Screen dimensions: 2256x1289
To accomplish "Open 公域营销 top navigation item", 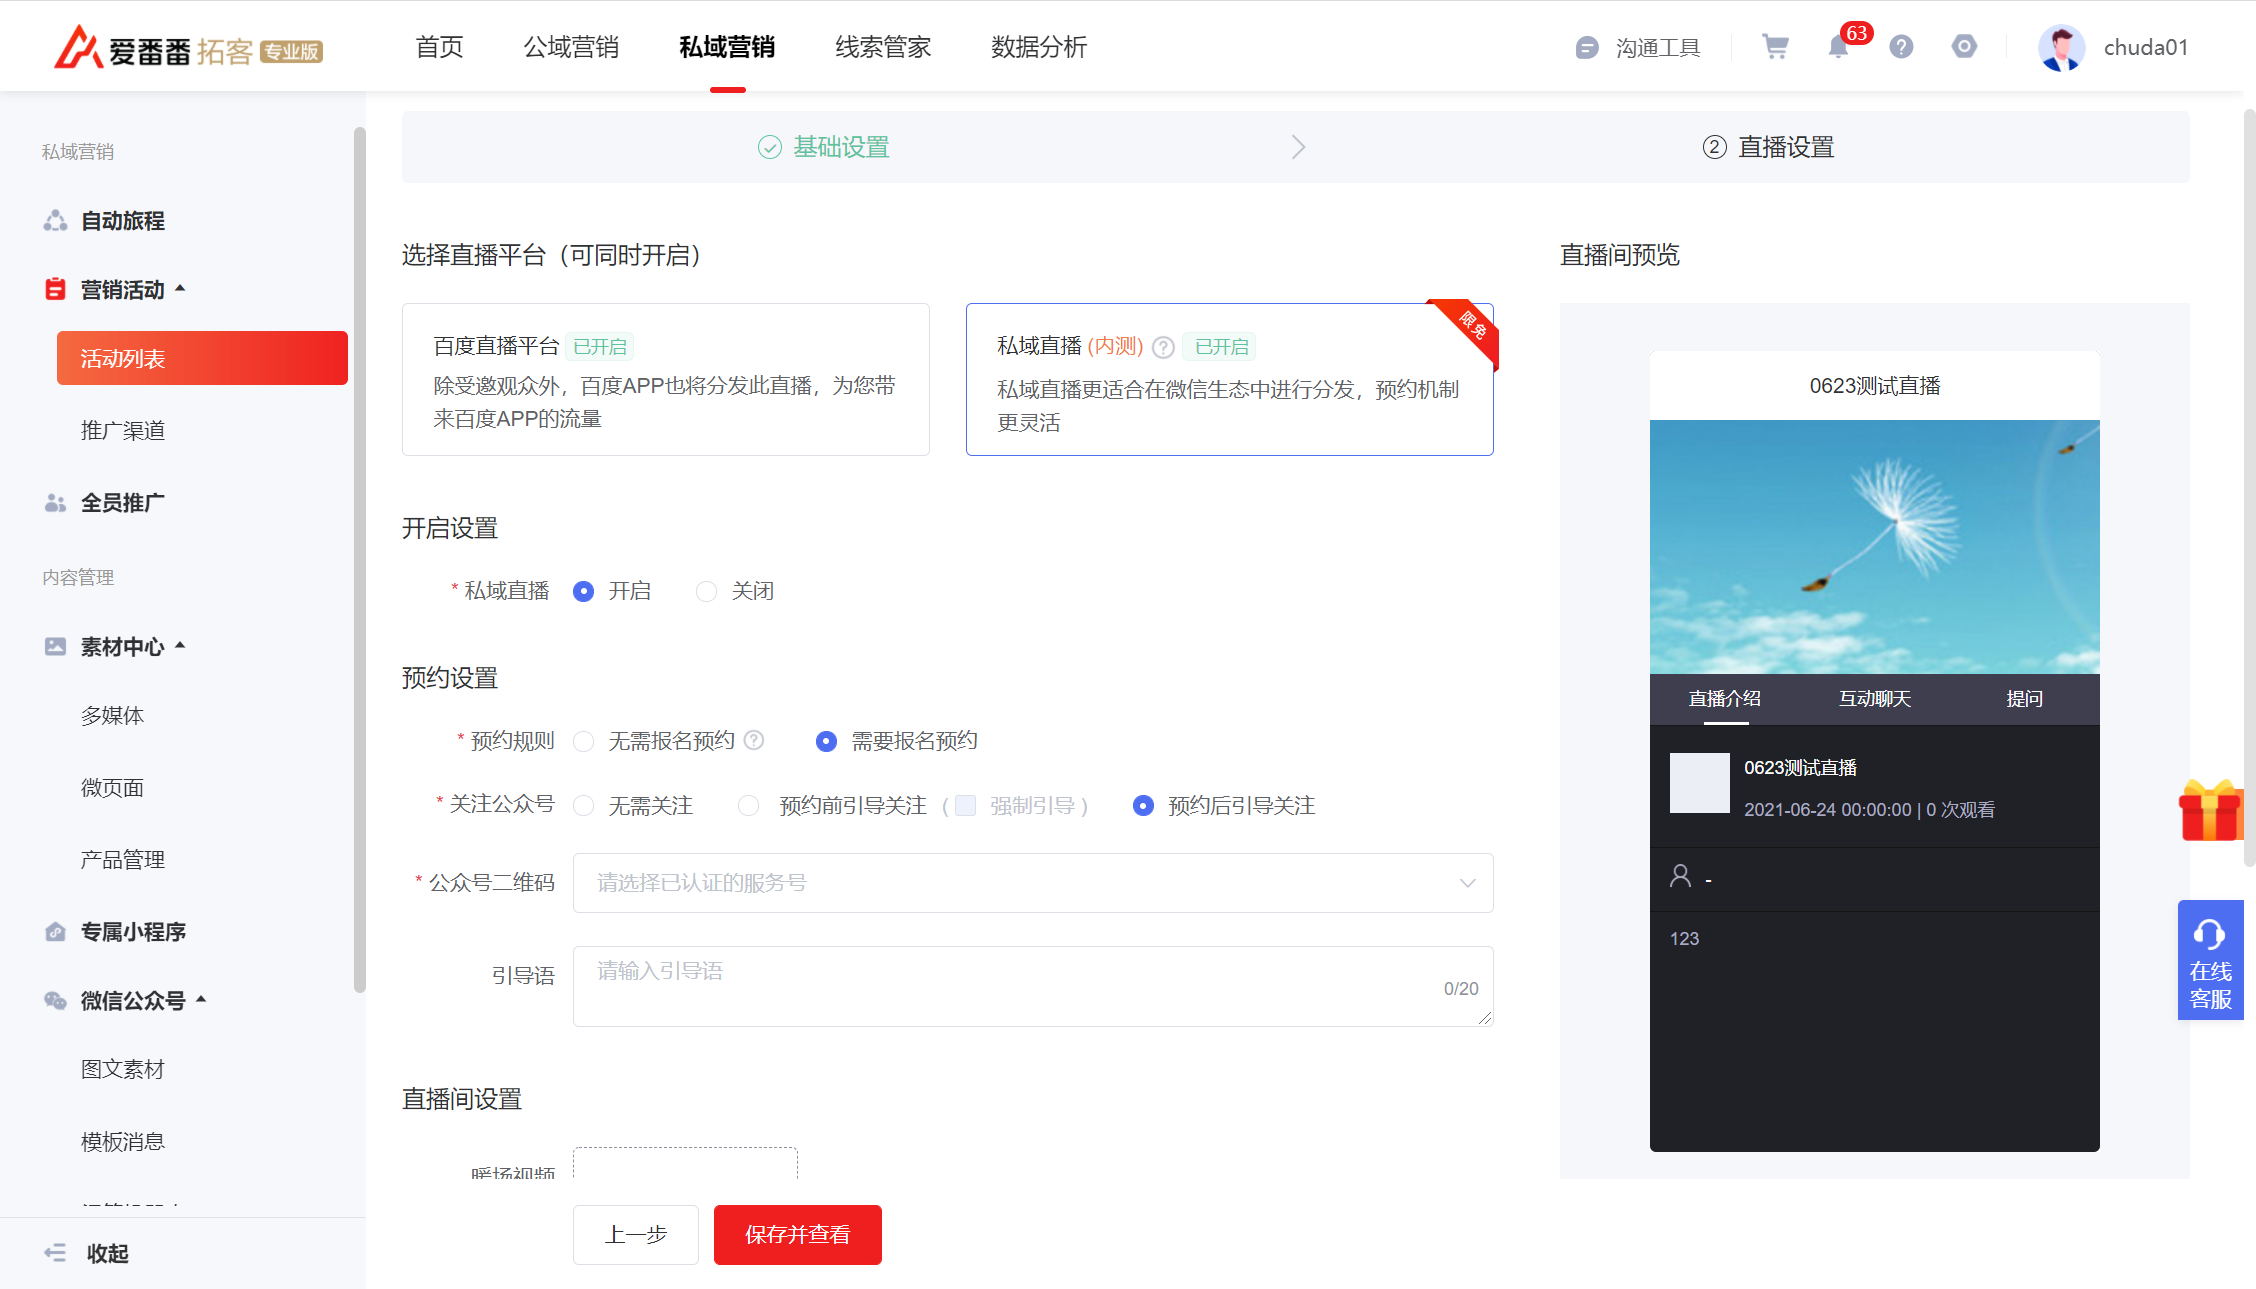I will (x=571, y=47).
